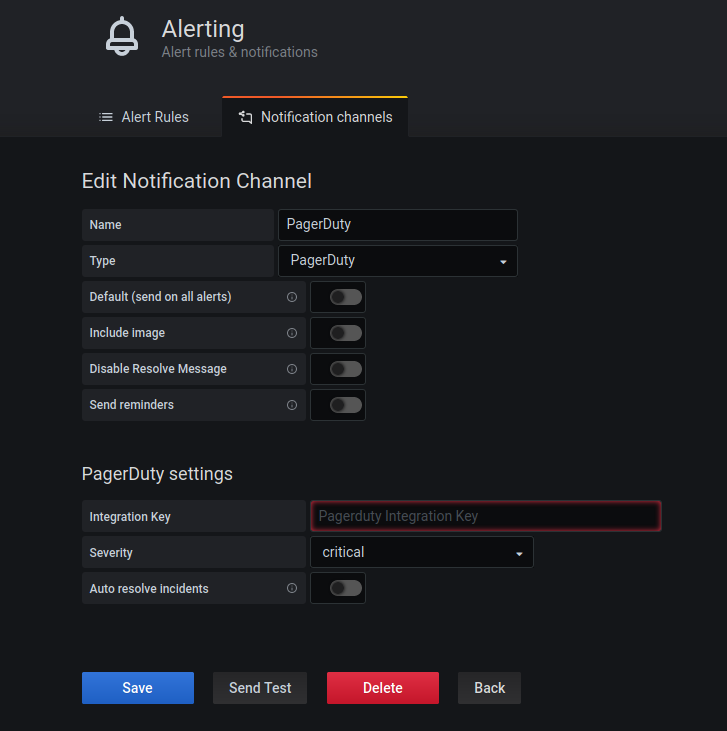Toggle Disable Resolve Message switch
Viewport: 727px width, 731px height.
[346, 369]
